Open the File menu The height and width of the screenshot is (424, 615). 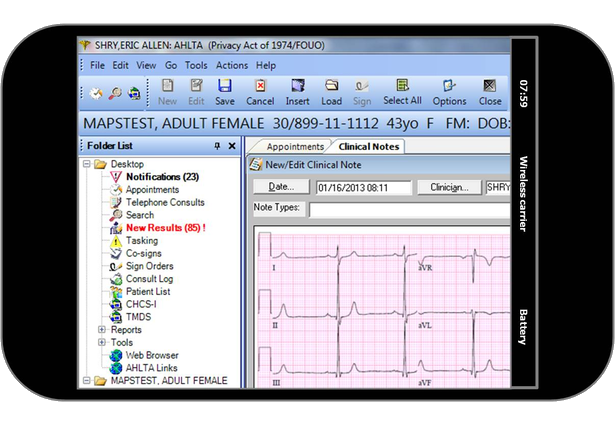click(97, 66)
